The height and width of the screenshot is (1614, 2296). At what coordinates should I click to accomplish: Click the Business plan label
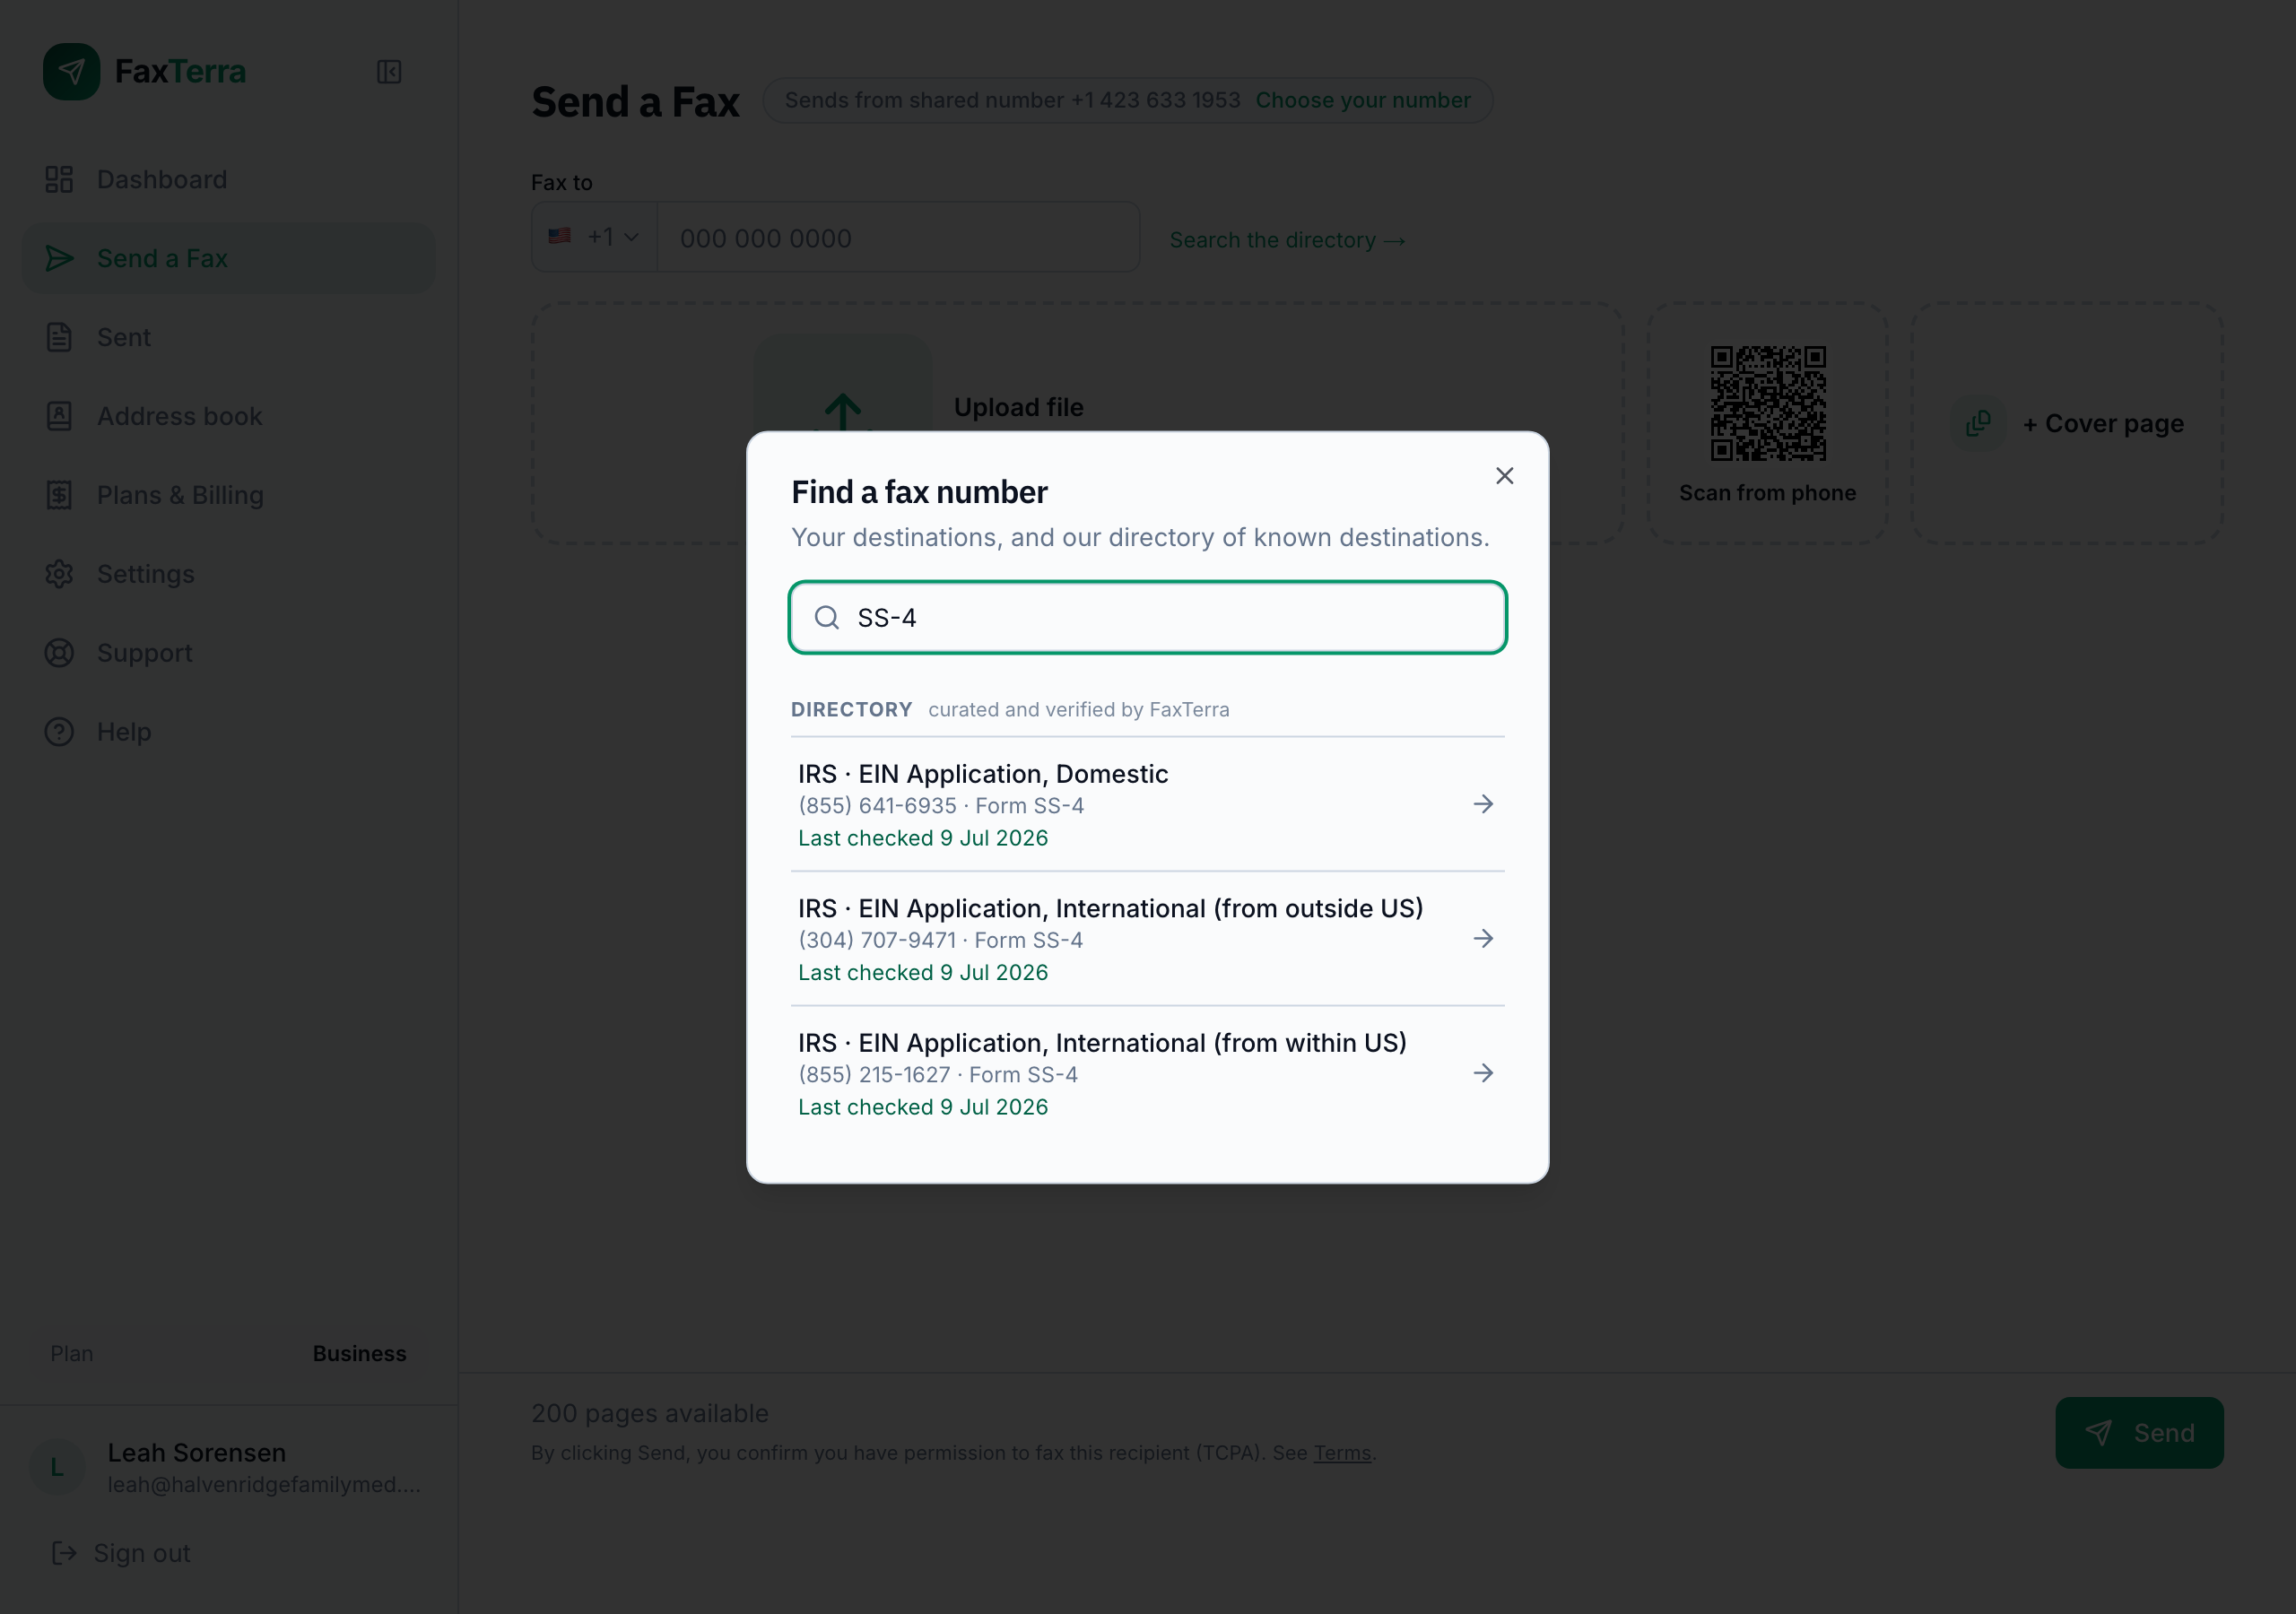359,1353
